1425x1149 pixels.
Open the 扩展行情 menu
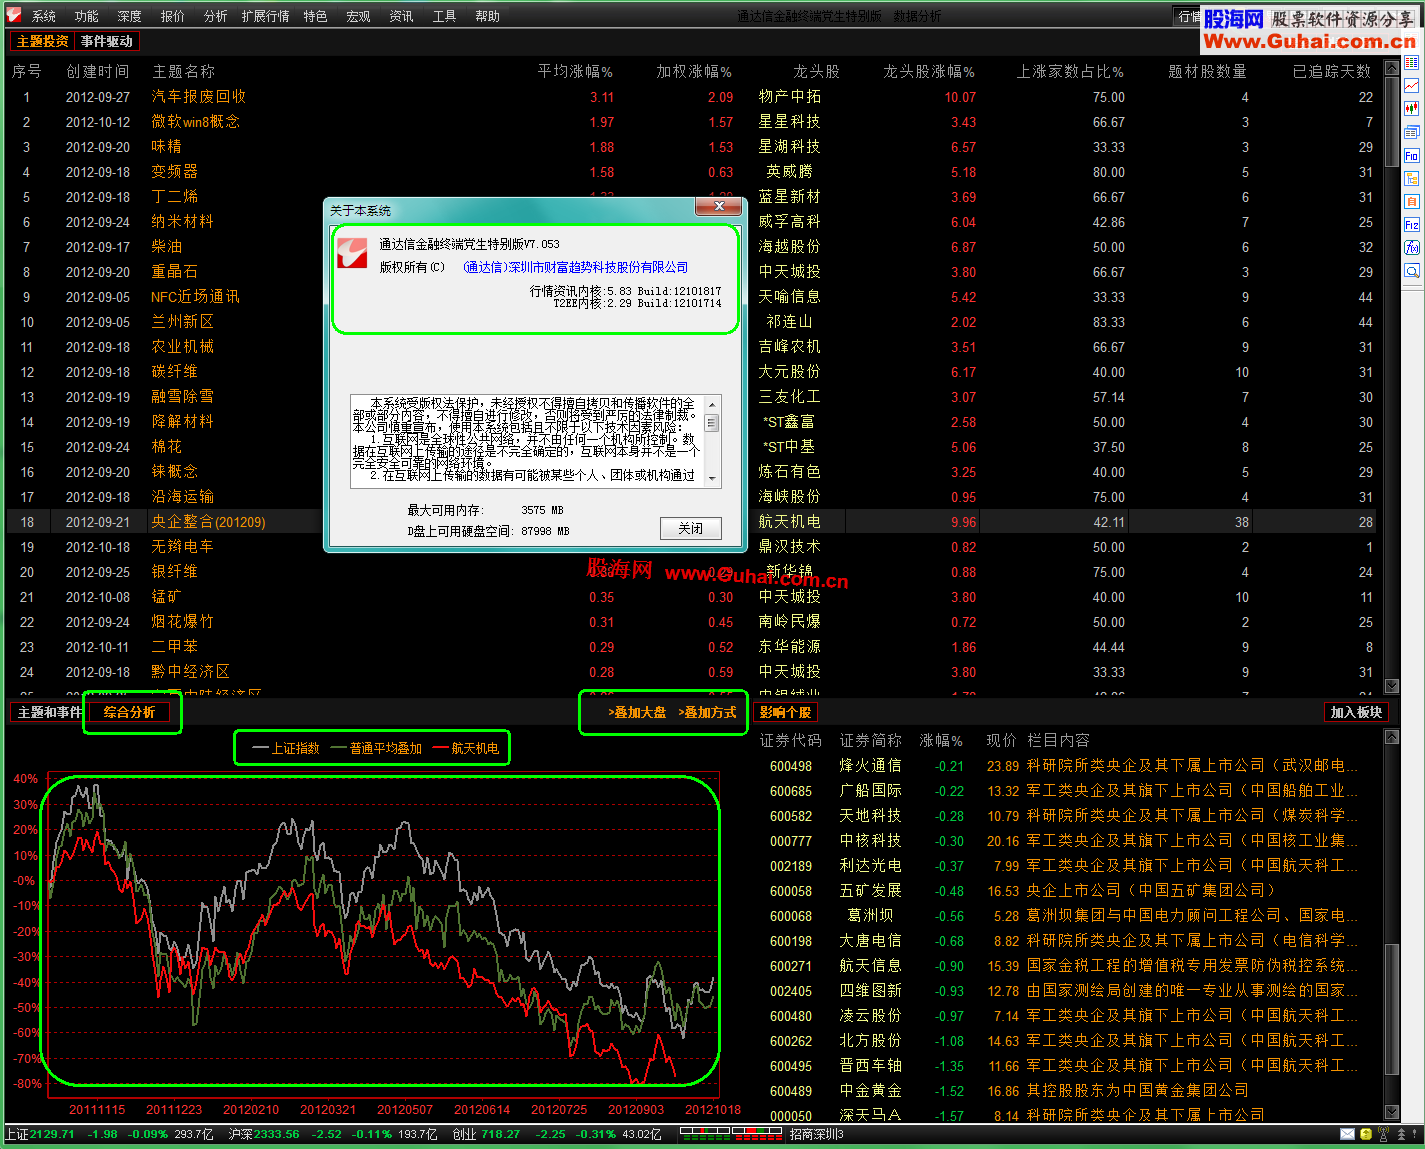tap(265, 16)
